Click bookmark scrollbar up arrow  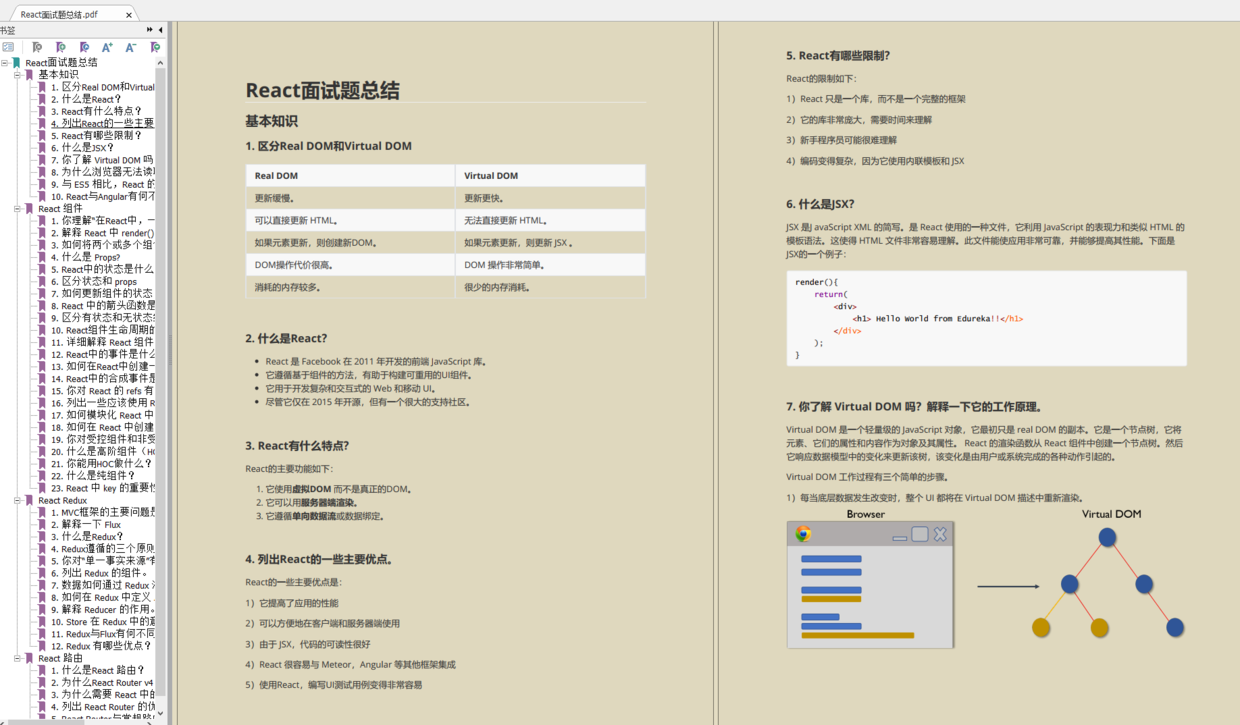[160, 62]
